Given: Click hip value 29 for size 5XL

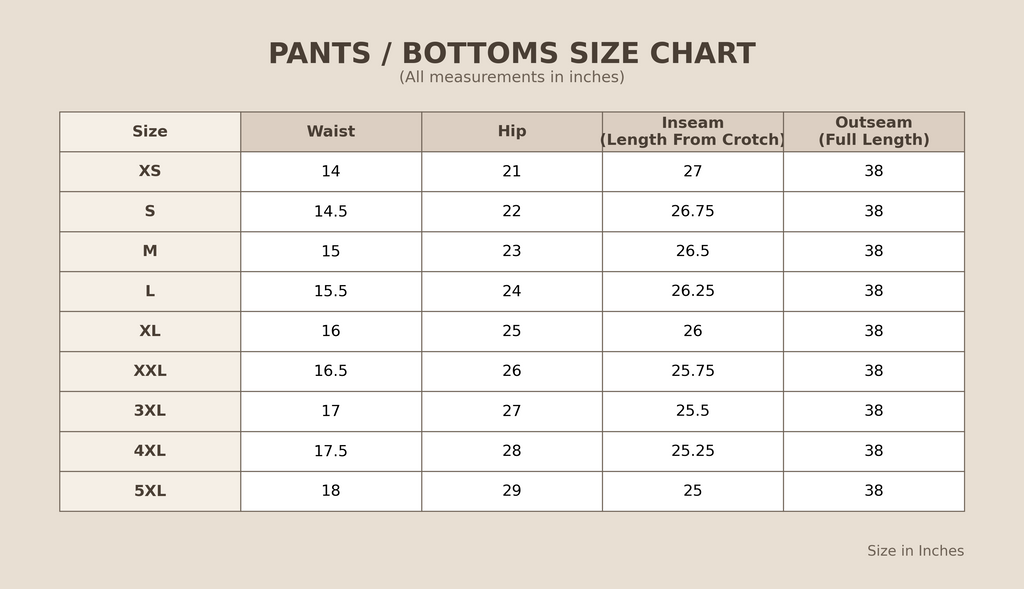Looking at the screenshot, I should (512, 491).
